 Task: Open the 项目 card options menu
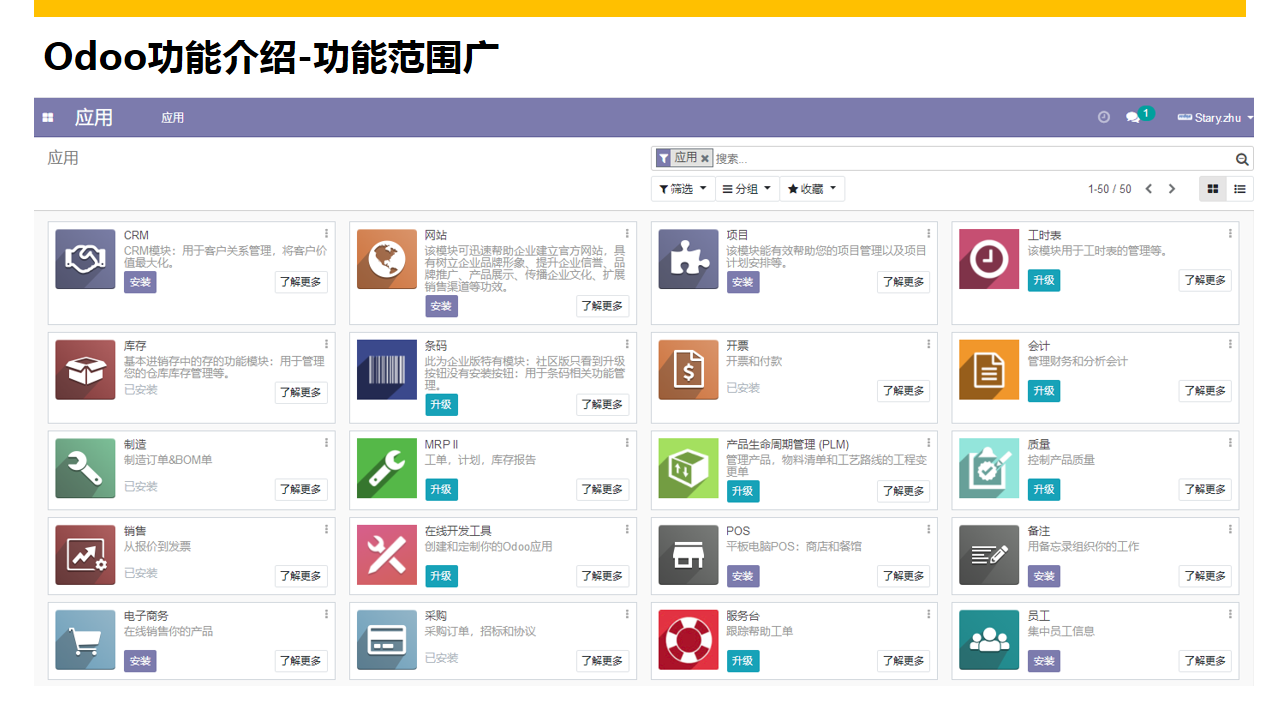coord(929,234)
